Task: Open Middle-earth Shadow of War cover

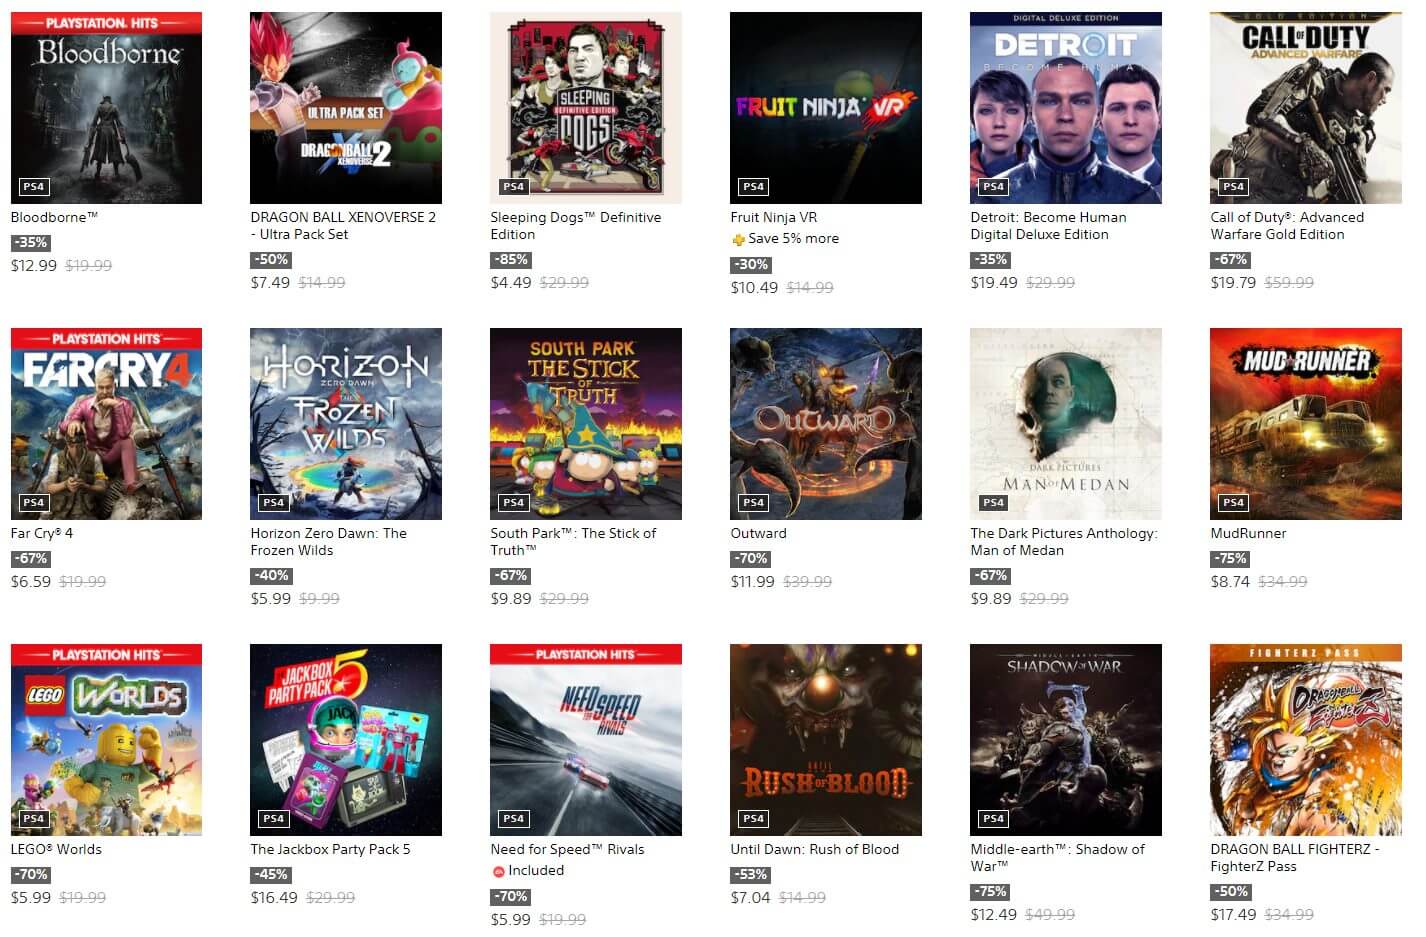Action: pos(1066,740)
